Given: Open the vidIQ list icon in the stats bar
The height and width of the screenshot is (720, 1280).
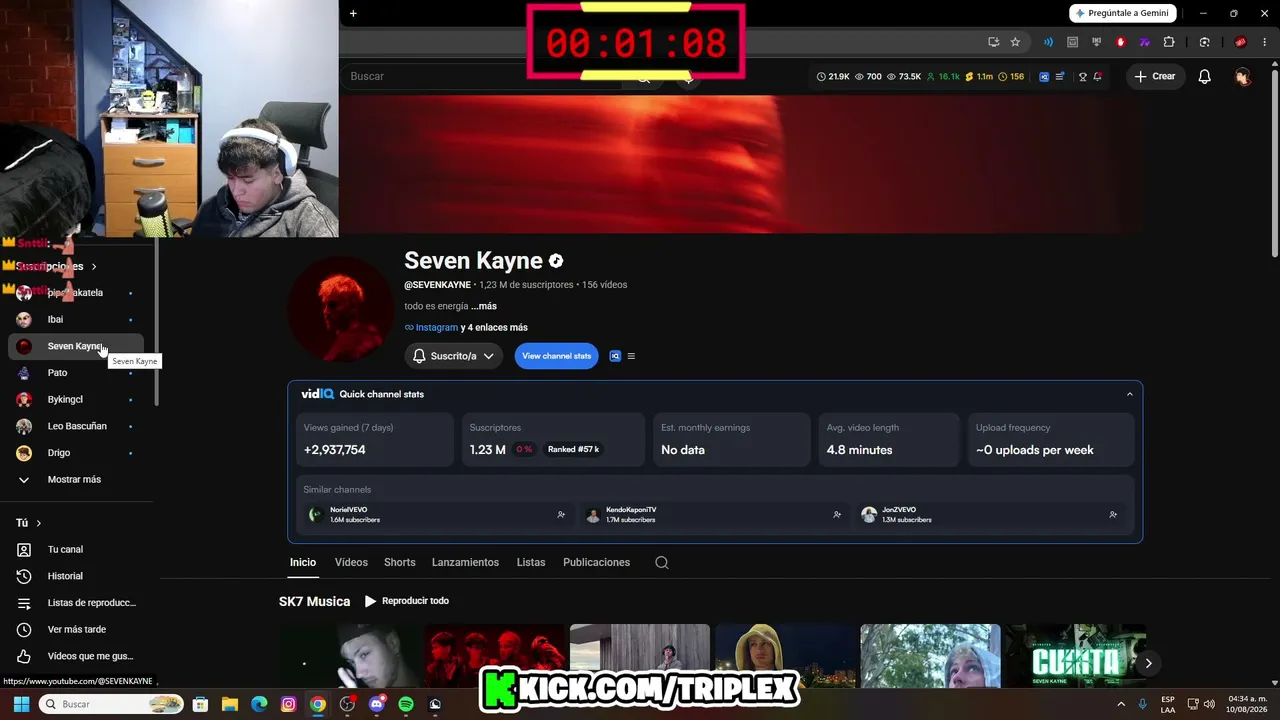Looking at the screenshot, I should pos(1060,77).
